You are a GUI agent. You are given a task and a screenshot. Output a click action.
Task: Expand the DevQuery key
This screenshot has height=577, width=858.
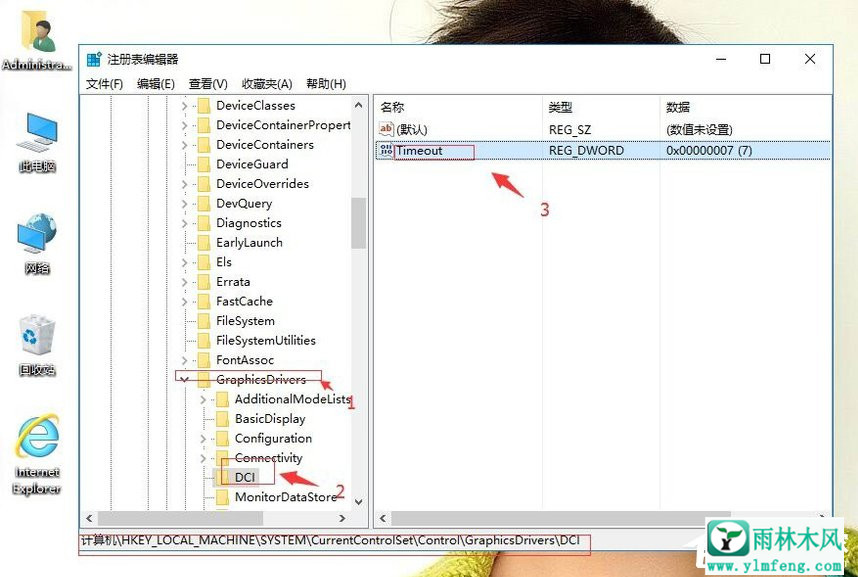[x=184, y=204]
